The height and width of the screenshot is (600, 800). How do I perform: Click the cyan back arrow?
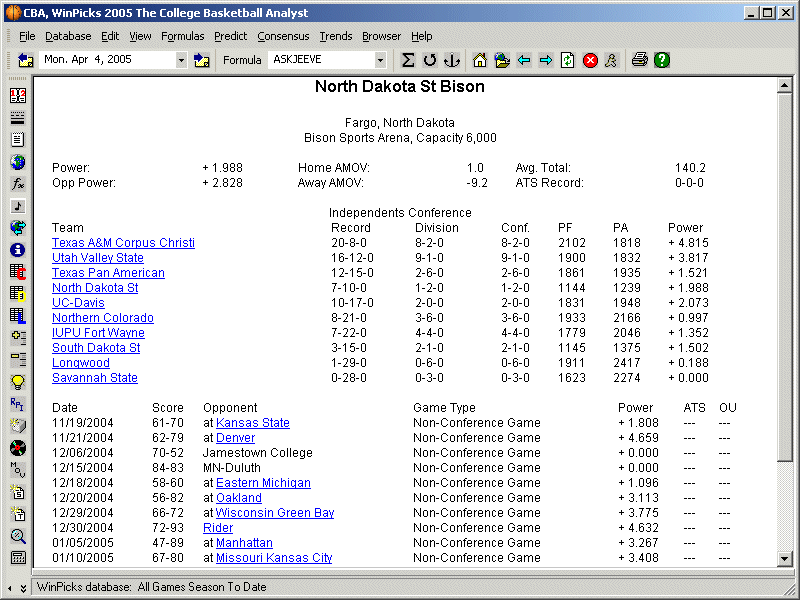(x=524, y=60)
